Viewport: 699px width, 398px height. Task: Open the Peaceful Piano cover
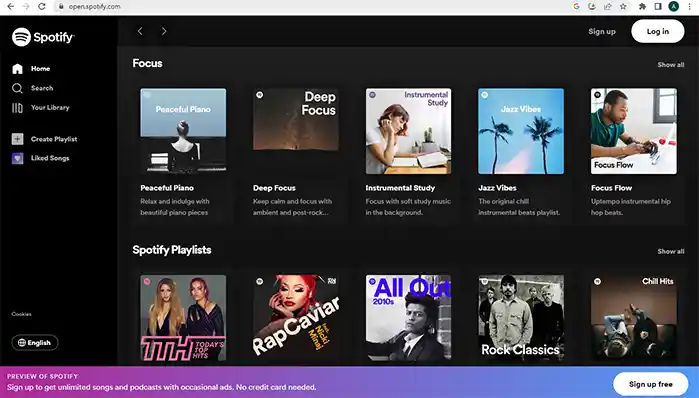tap(183, 131)
